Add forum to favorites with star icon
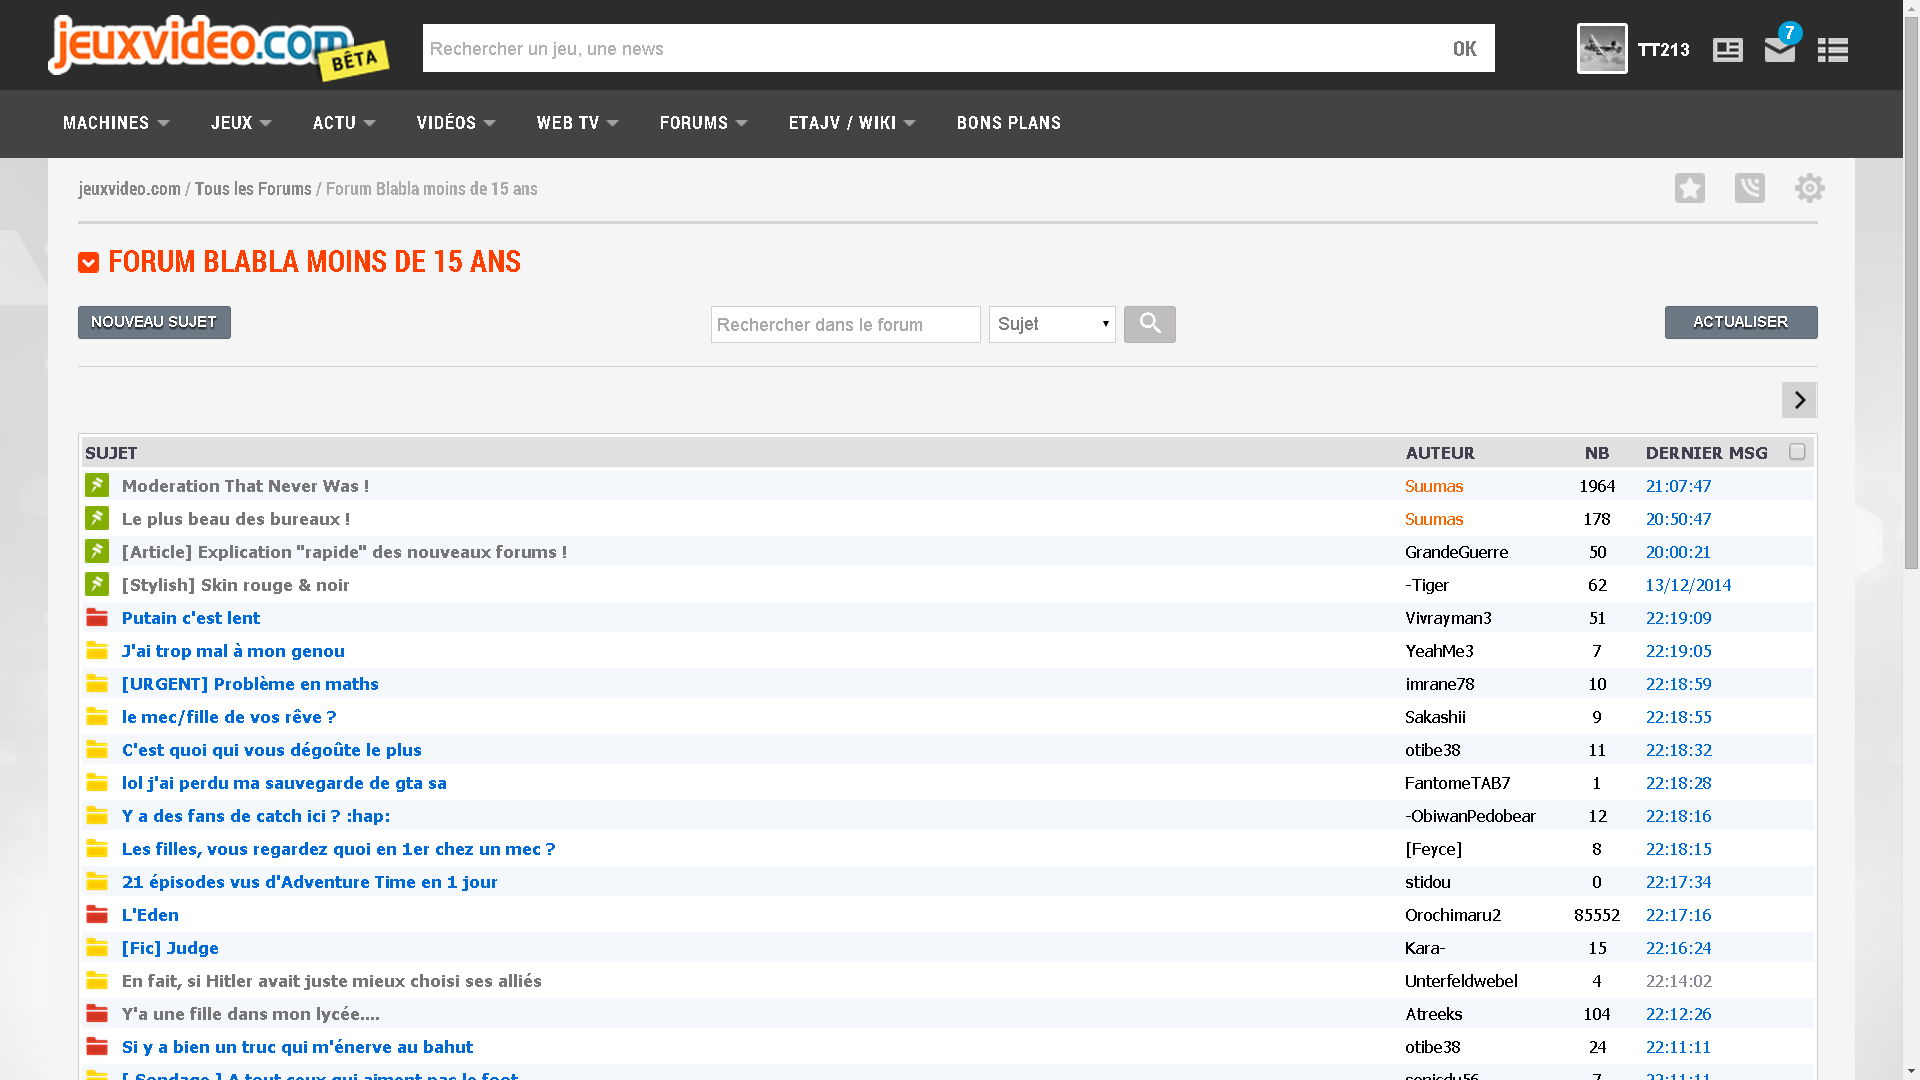This screenshot has width=1920, height=1080. 1690,188
